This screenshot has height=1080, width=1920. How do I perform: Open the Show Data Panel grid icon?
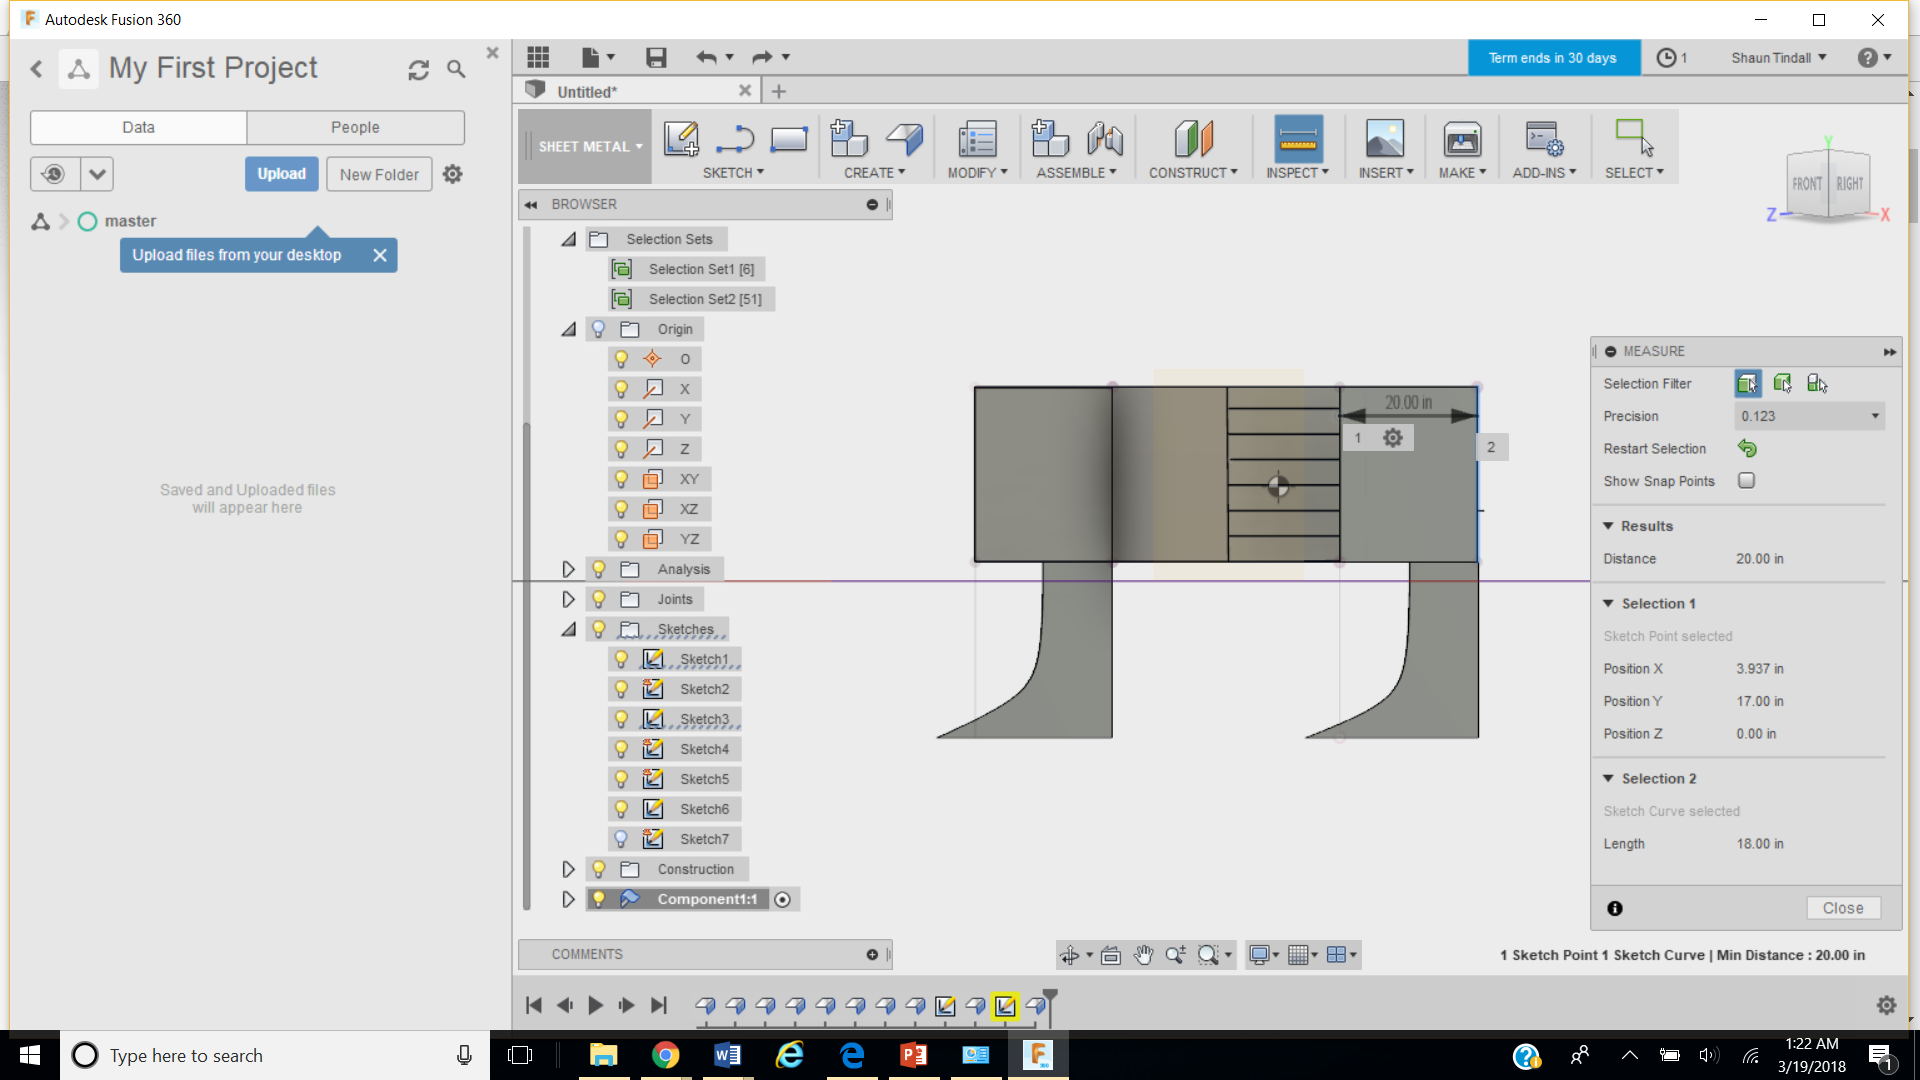point(538,57)
